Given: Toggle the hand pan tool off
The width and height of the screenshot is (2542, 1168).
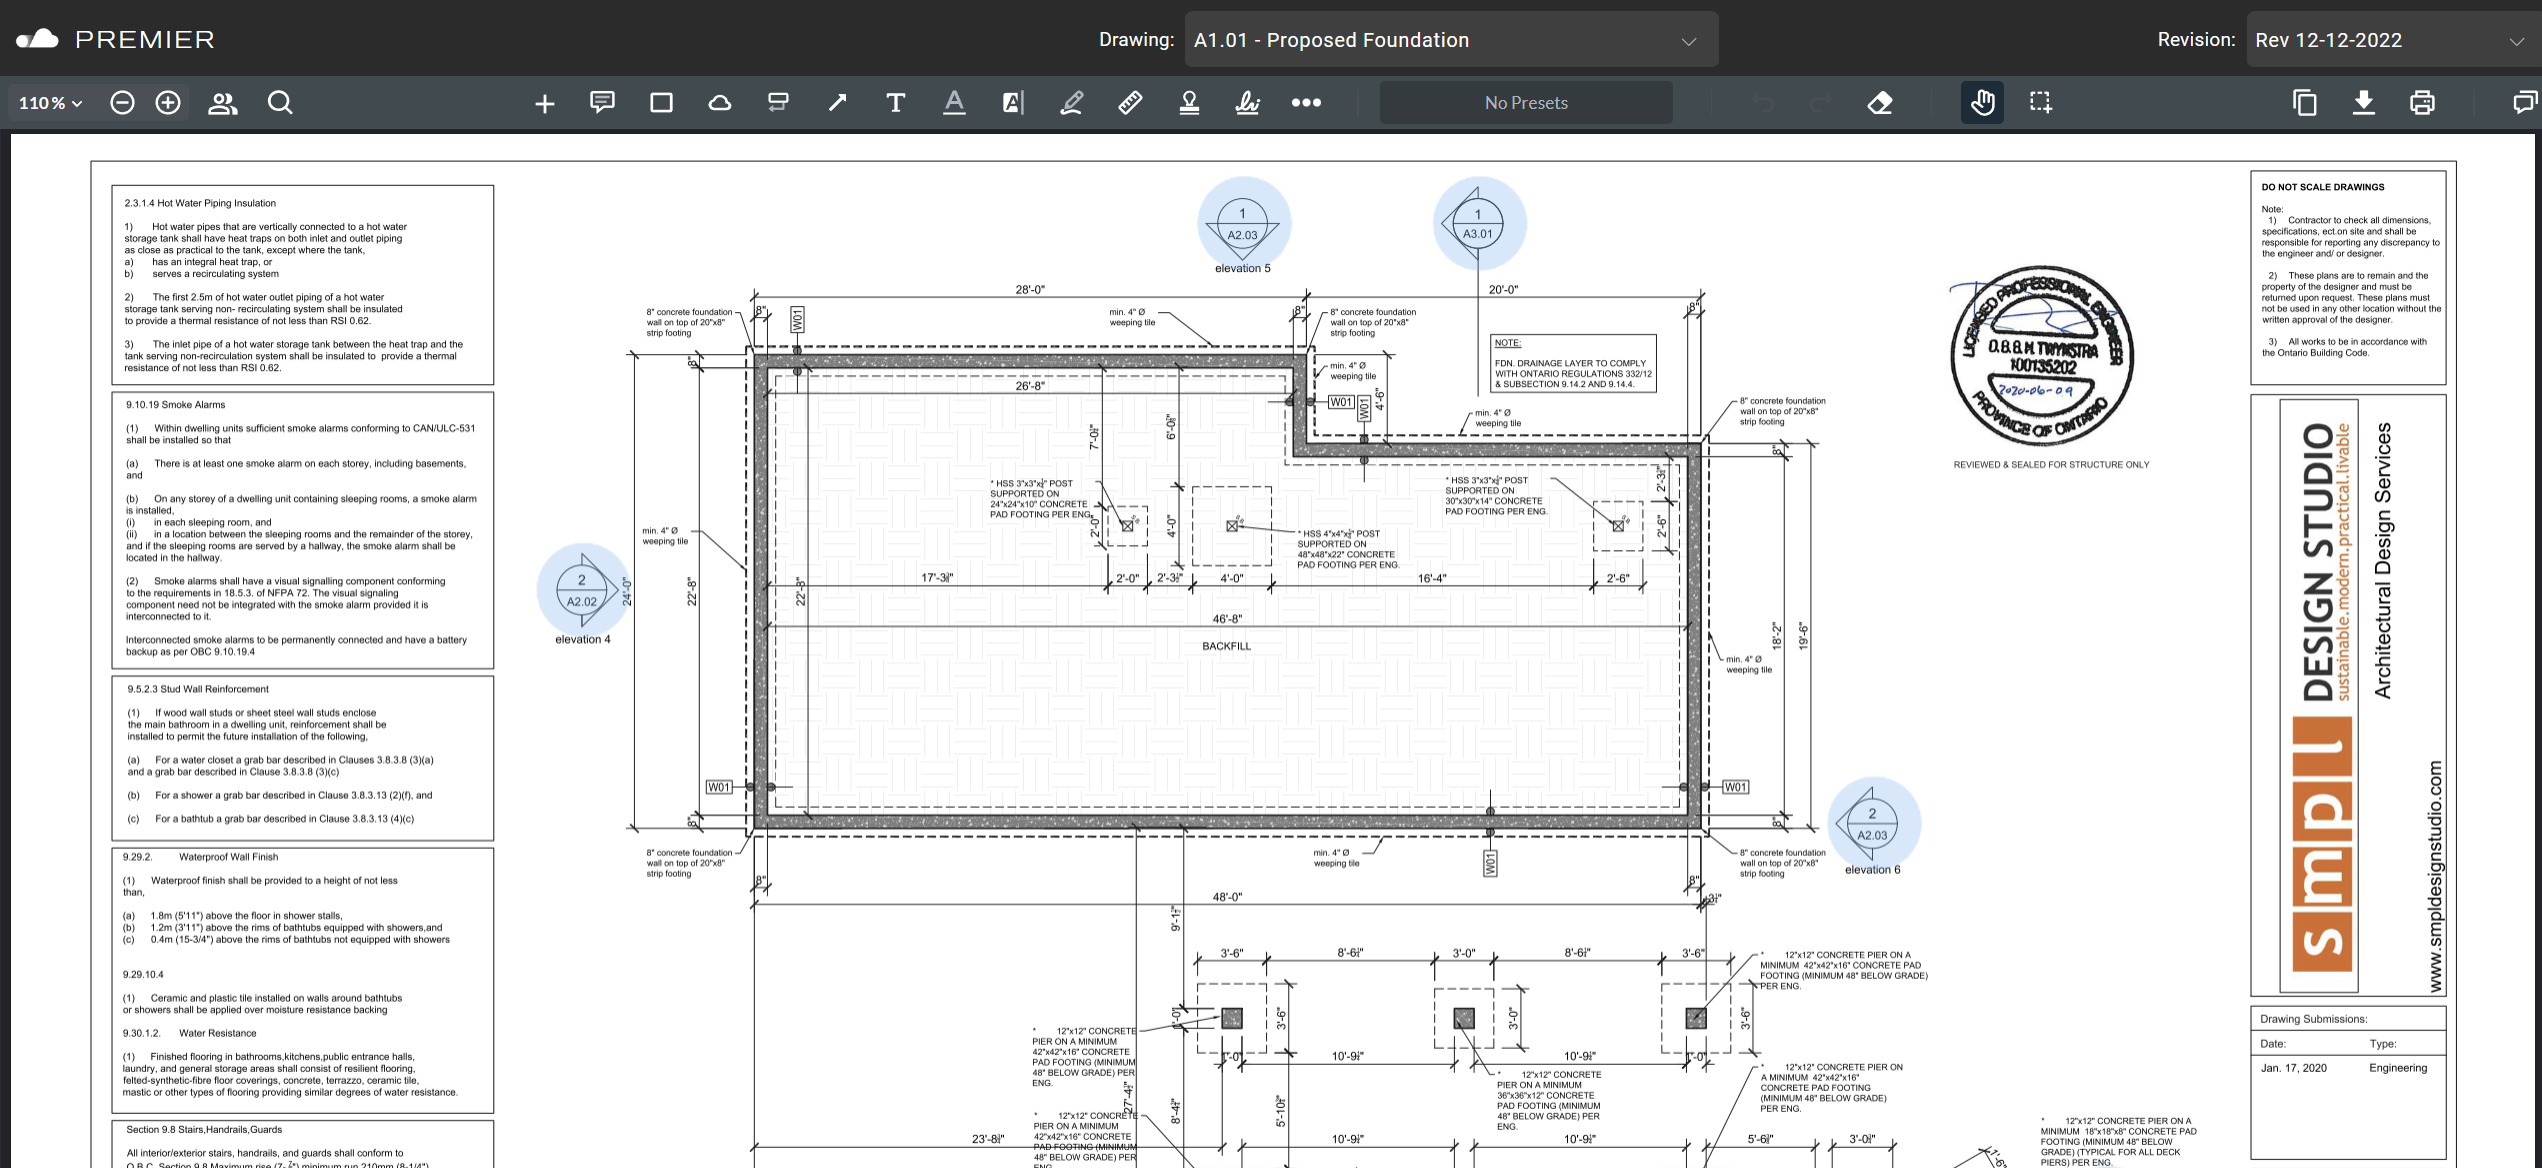Looking at the screenshot, I should point(1982,102).
